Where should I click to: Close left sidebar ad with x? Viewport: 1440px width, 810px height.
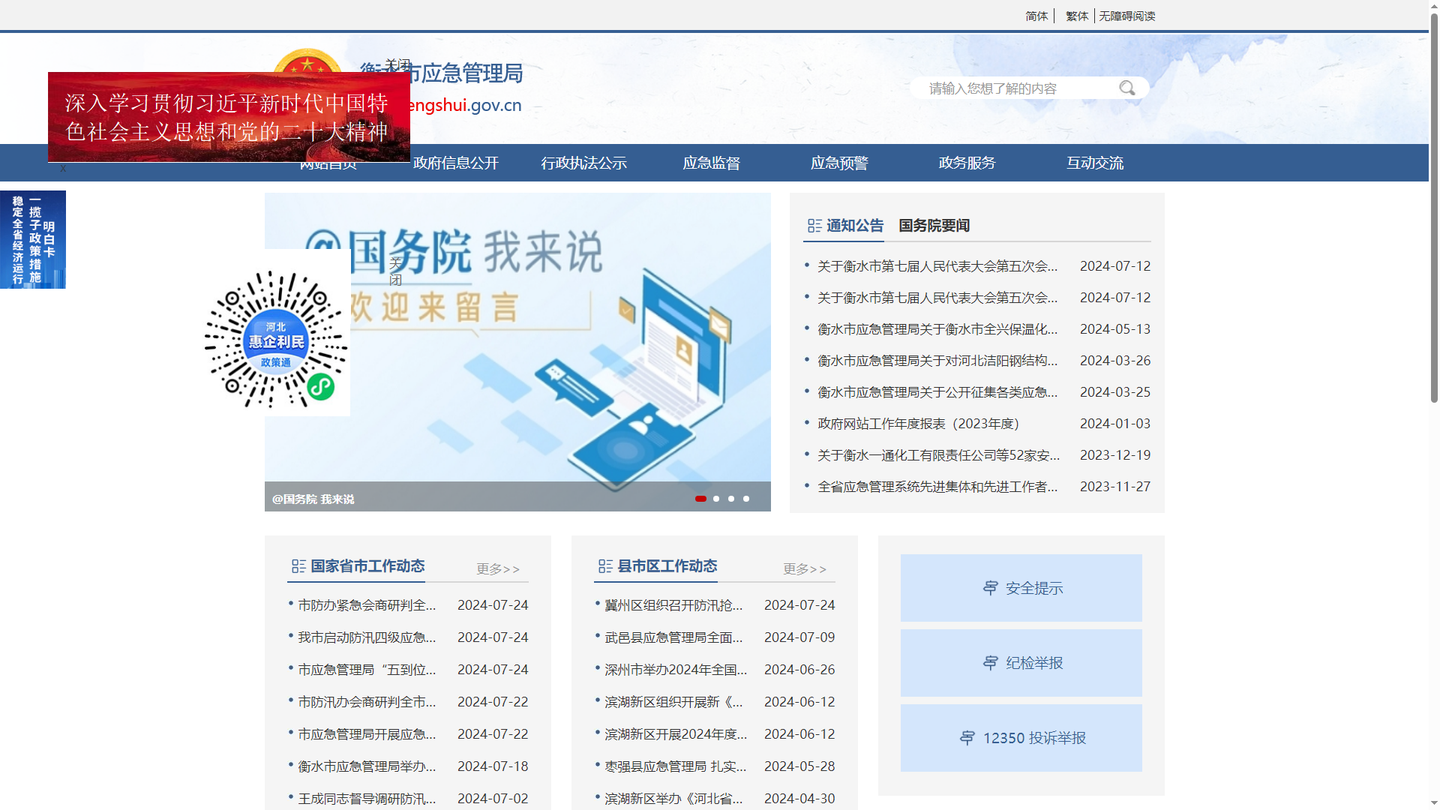coord(62,168)
